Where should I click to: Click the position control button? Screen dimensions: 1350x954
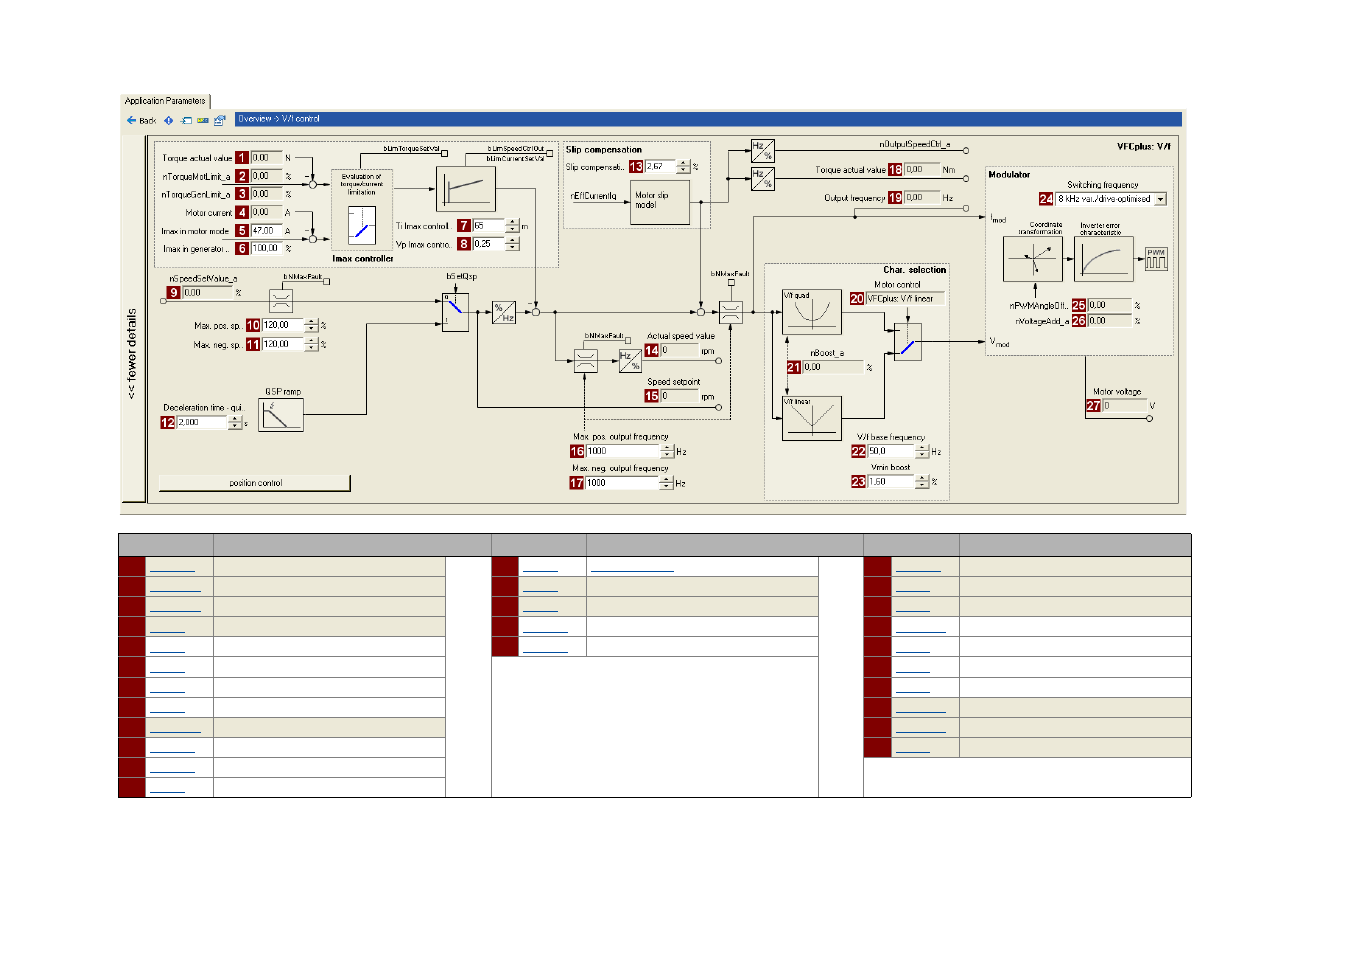coord(255,483)
